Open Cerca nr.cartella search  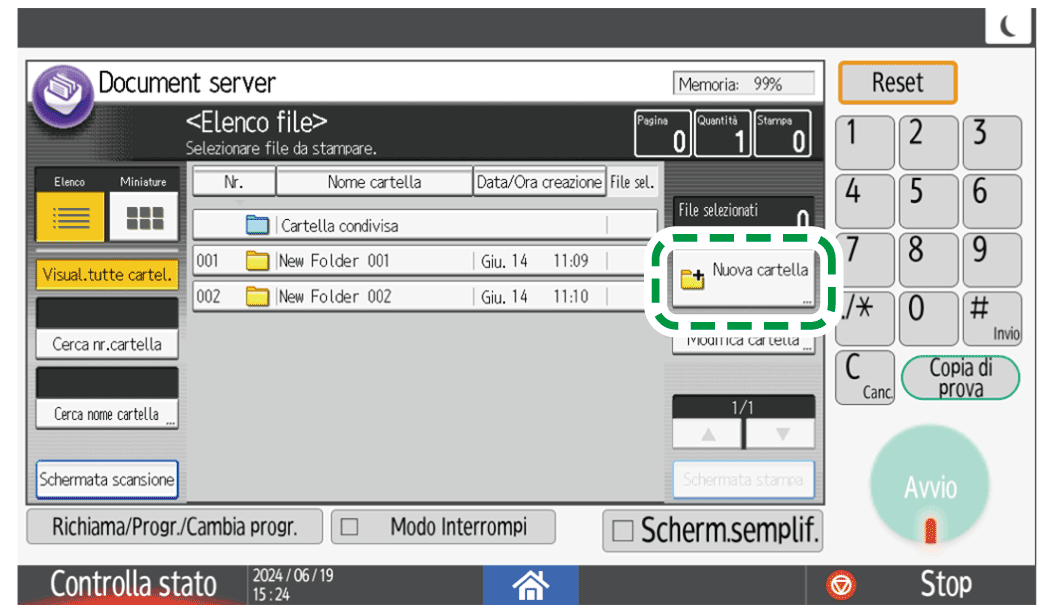tap(107, 344)
